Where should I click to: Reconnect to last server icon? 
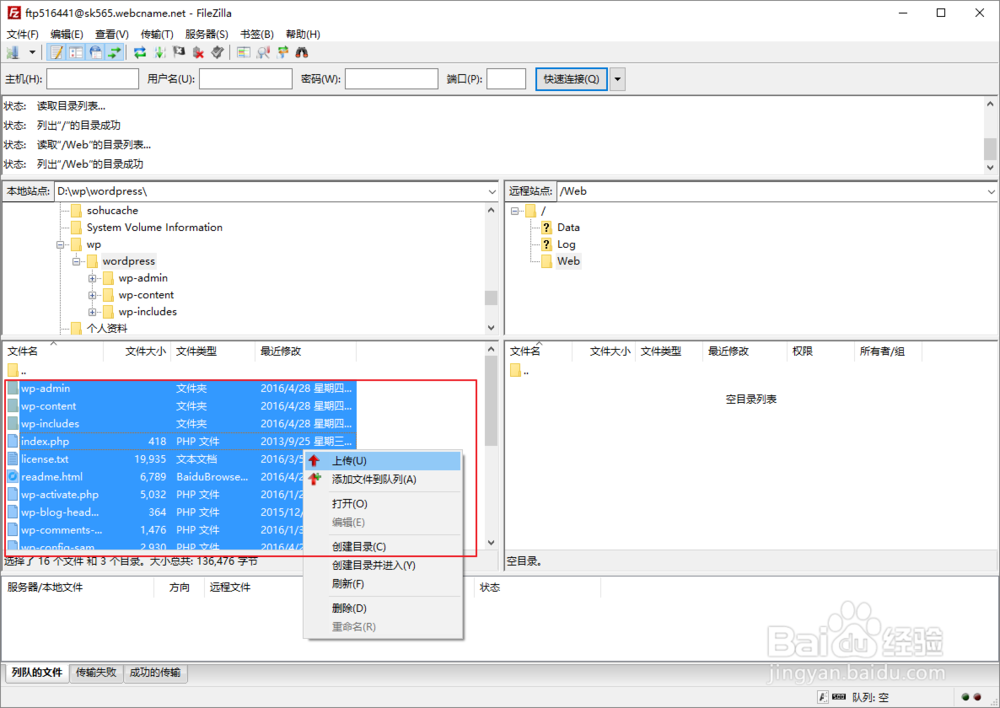pyautogui.click(x=217, y=53)
